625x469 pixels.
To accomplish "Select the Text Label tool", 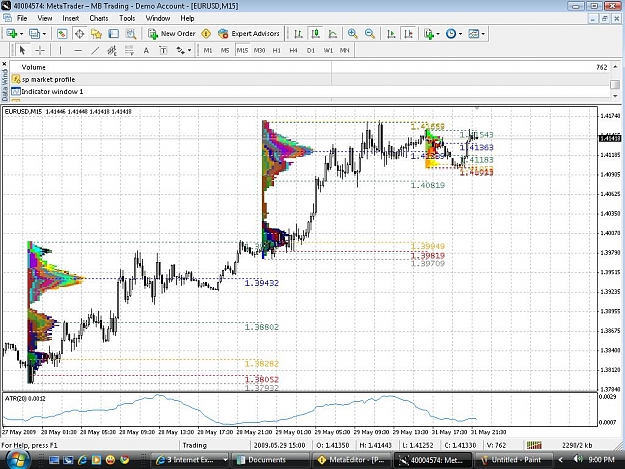I will (x=163, y=50).
